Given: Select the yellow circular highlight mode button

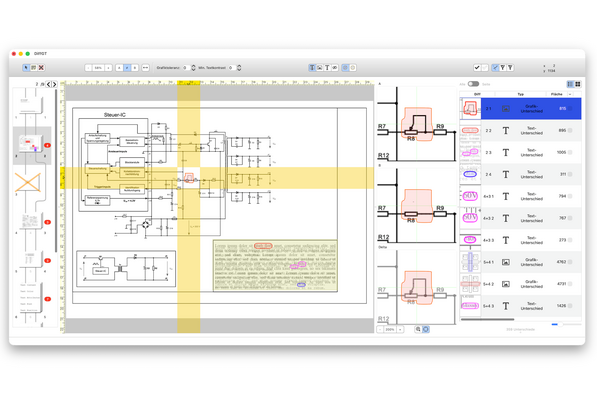Looking at the screenshot, I should [x=353, y=67].
